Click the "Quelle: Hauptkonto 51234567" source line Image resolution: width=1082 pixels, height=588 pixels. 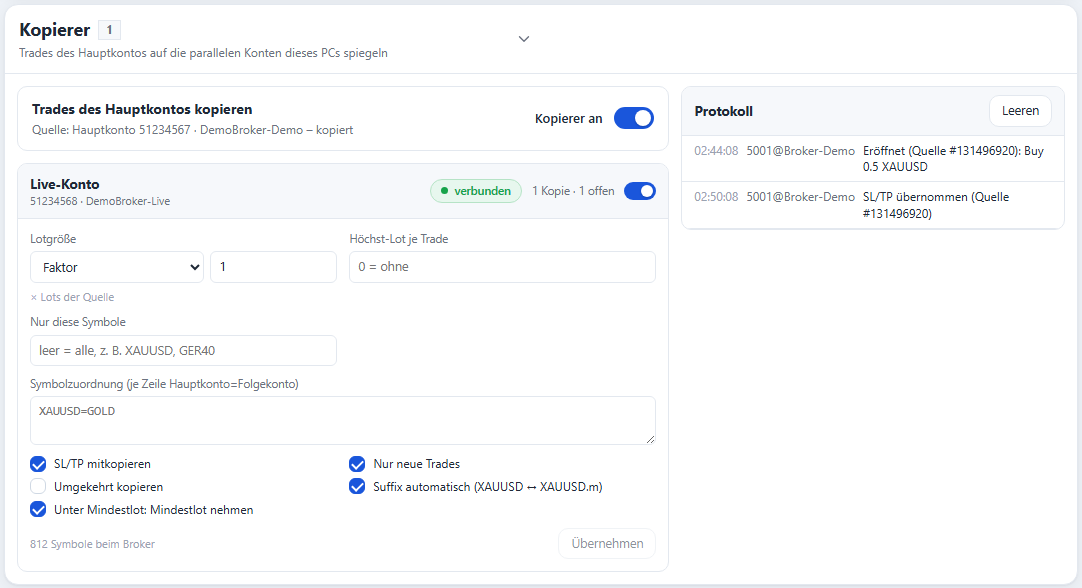click(193, 130)
